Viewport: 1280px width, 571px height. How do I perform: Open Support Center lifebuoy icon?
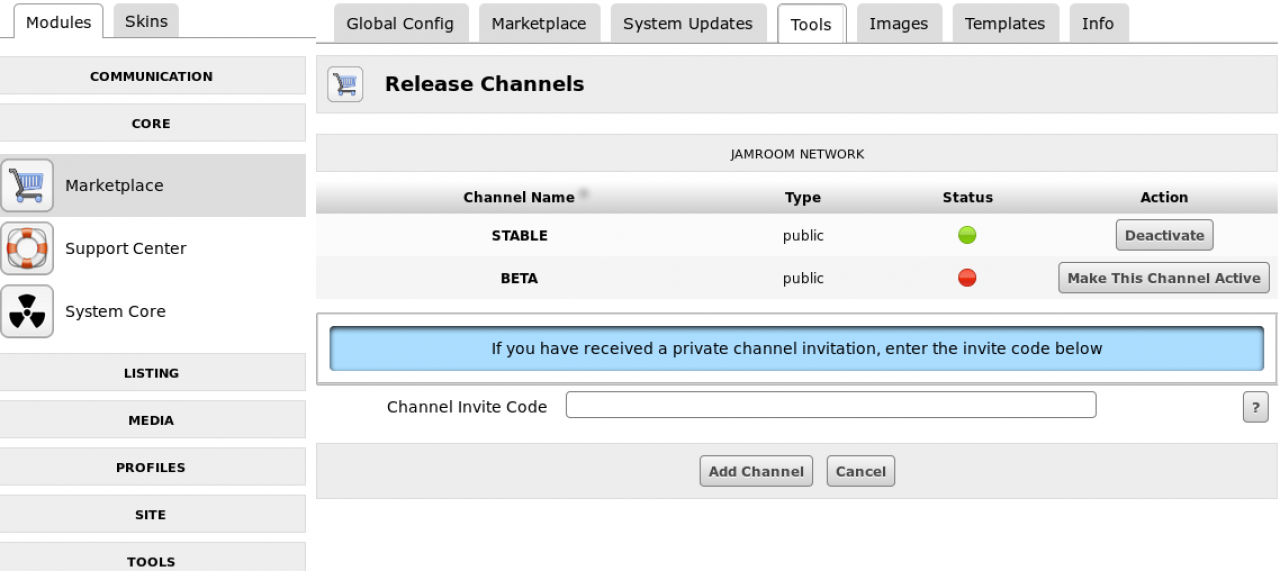(x=27, y=249)
